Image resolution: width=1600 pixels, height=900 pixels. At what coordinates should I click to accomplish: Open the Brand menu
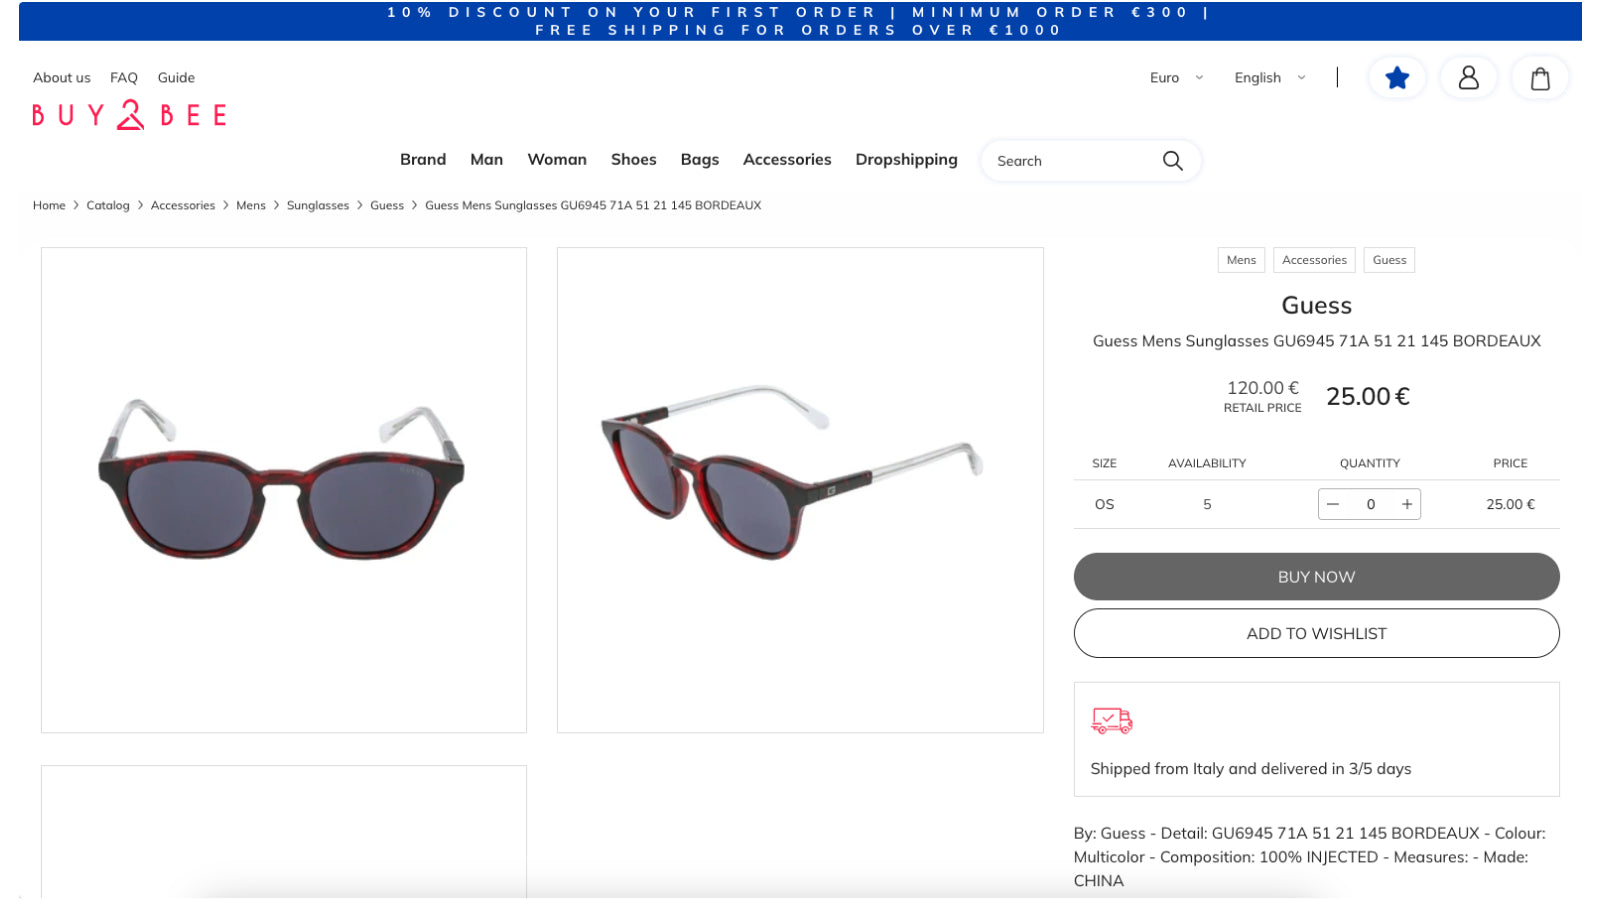pyautogui.click(x=423, y=160)
